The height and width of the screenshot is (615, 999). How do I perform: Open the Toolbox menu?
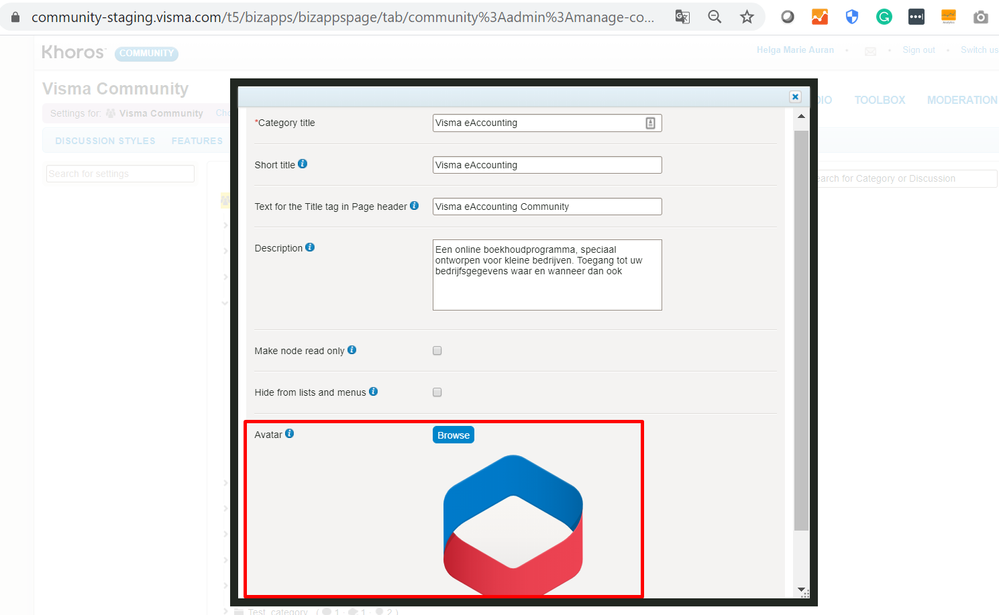pyautogui.click(x=879, y=100)
